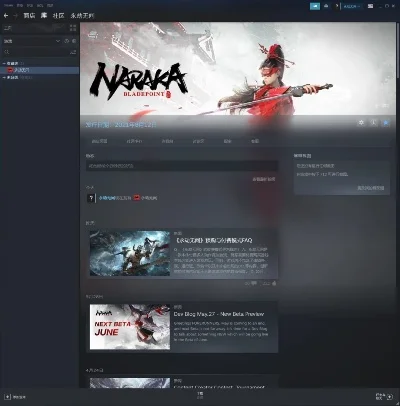This screenshot has height=406, width=400.
Task: Open the NEXT BETA JUNE thumbnail
Action: coord(130,327)
